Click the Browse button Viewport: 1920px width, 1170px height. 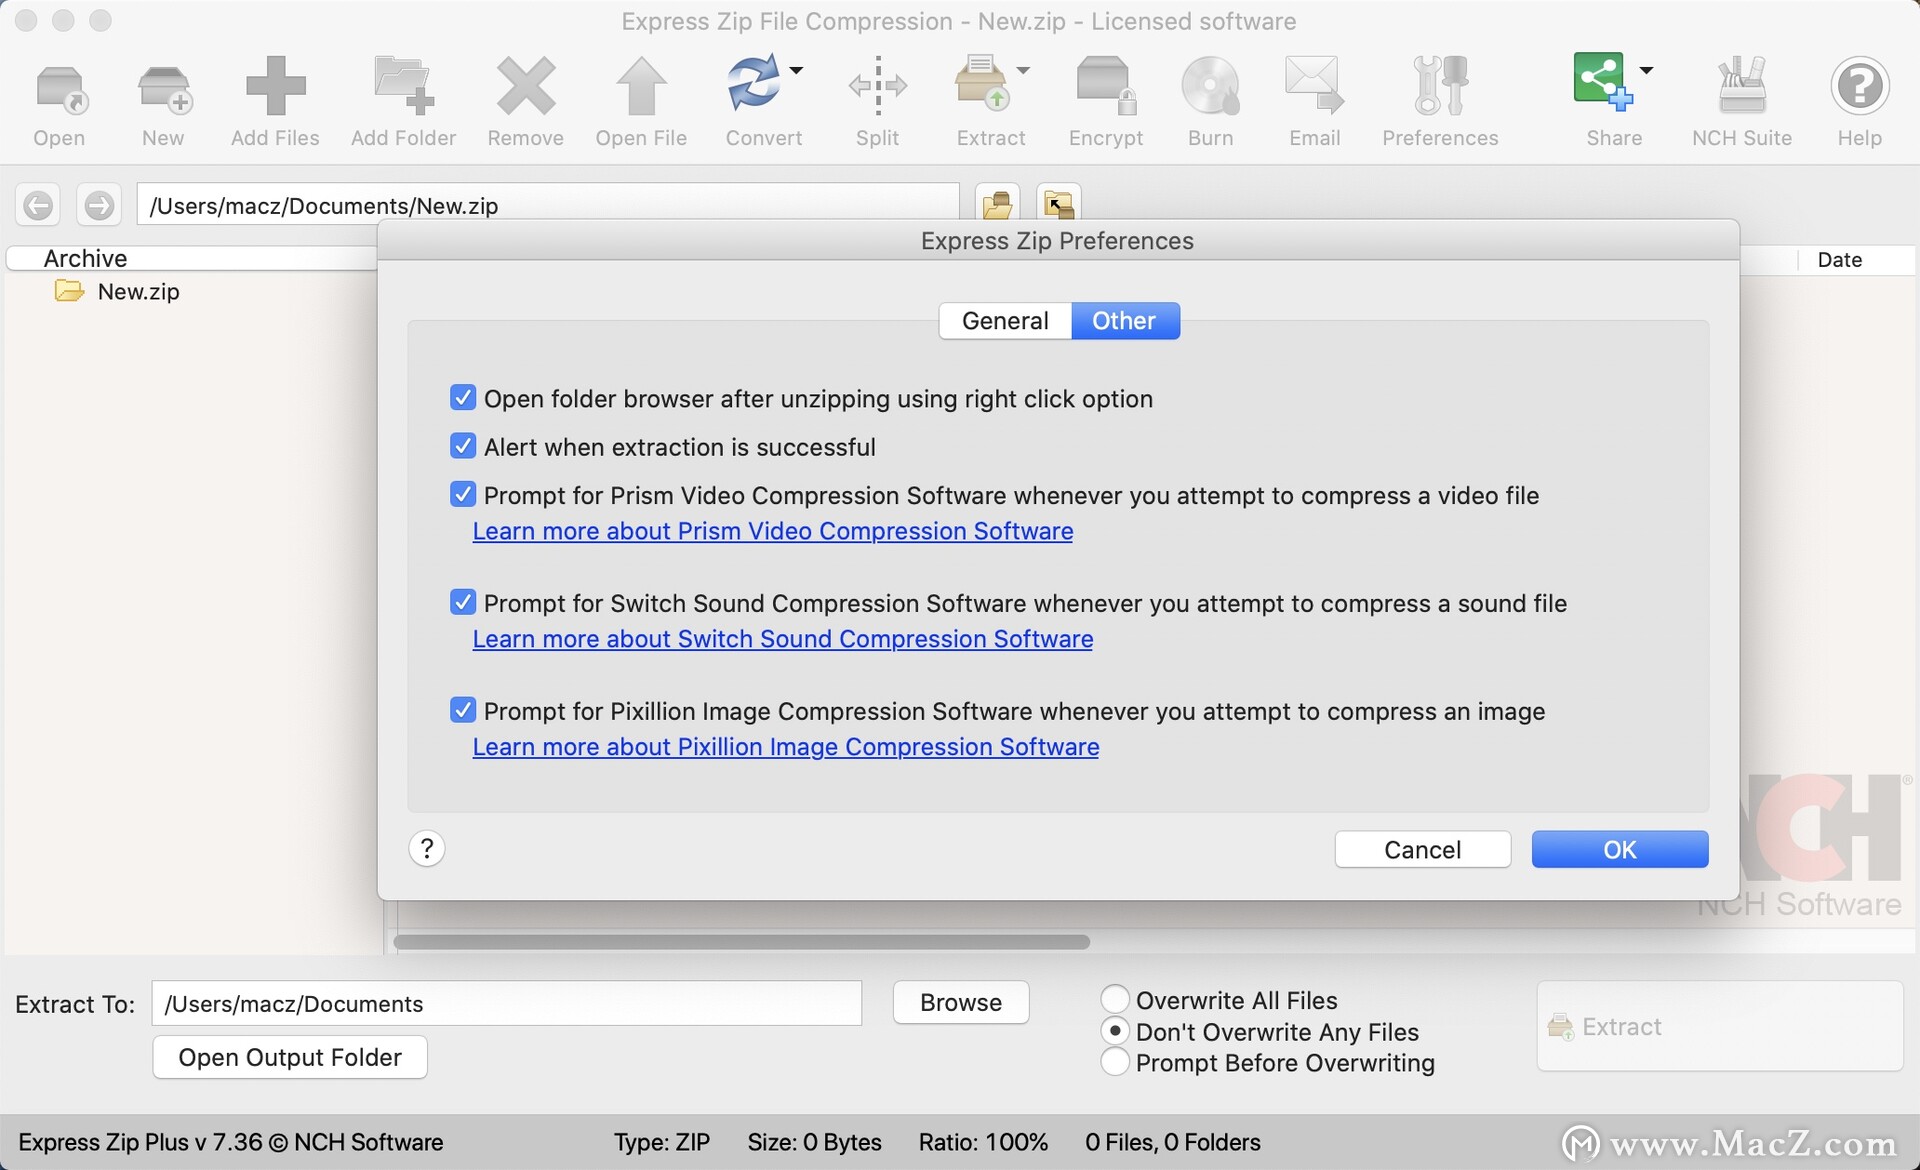961,1003
